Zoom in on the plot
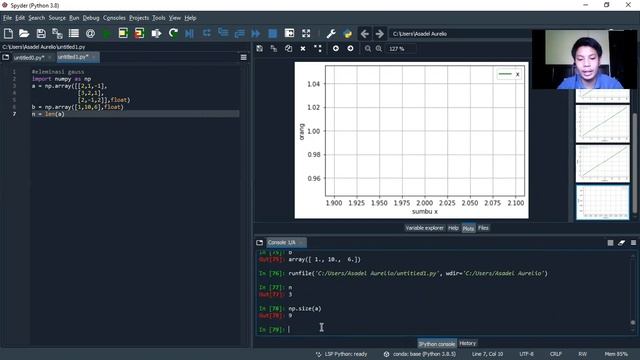 [x=379, y=49]
